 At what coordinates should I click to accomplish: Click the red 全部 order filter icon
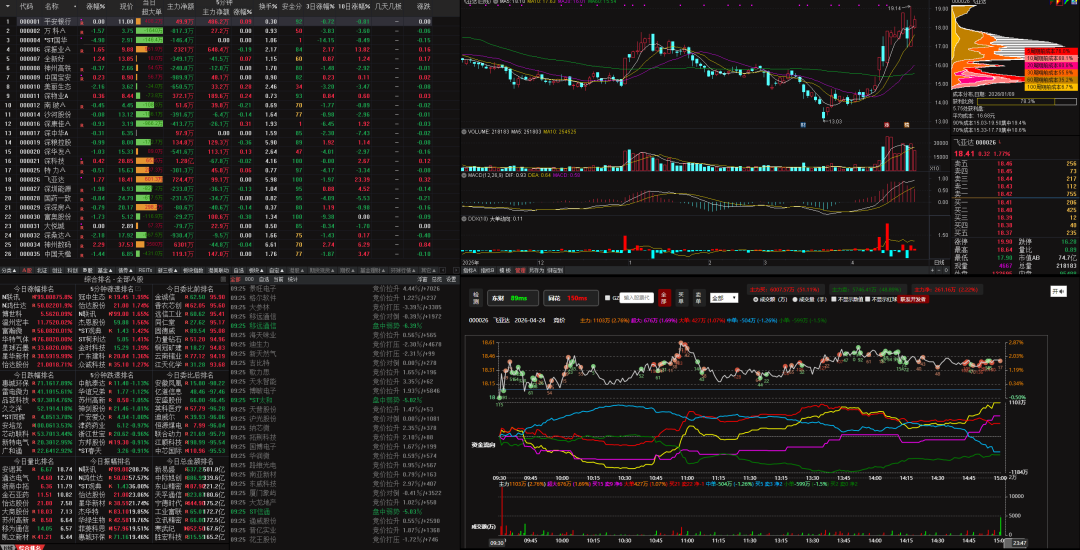pos(663,298)
